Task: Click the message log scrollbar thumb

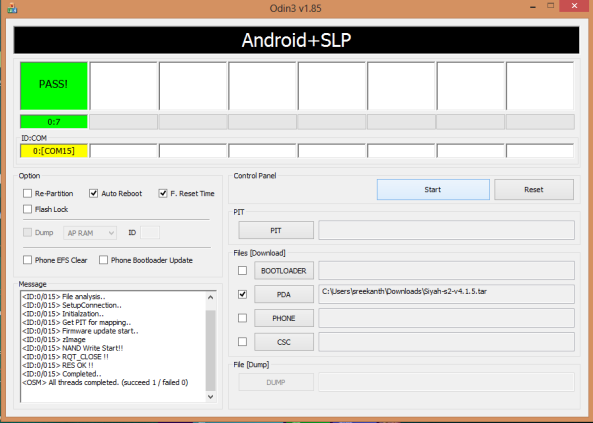Action: pos(211,350)
